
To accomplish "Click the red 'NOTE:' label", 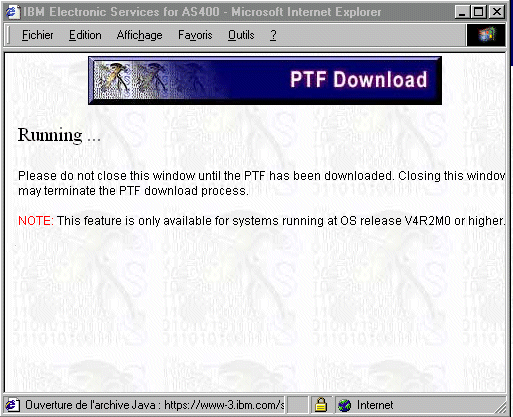I will [36, 221].
